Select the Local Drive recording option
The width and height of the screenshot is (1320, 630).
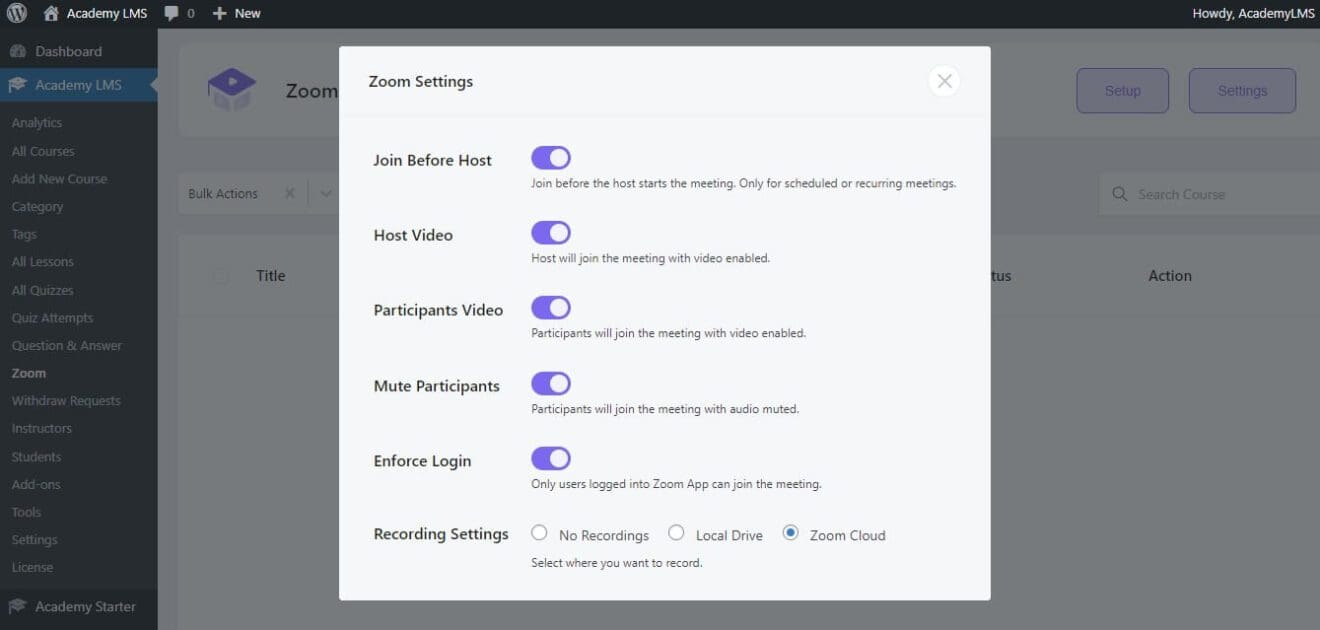coord(675,534)
